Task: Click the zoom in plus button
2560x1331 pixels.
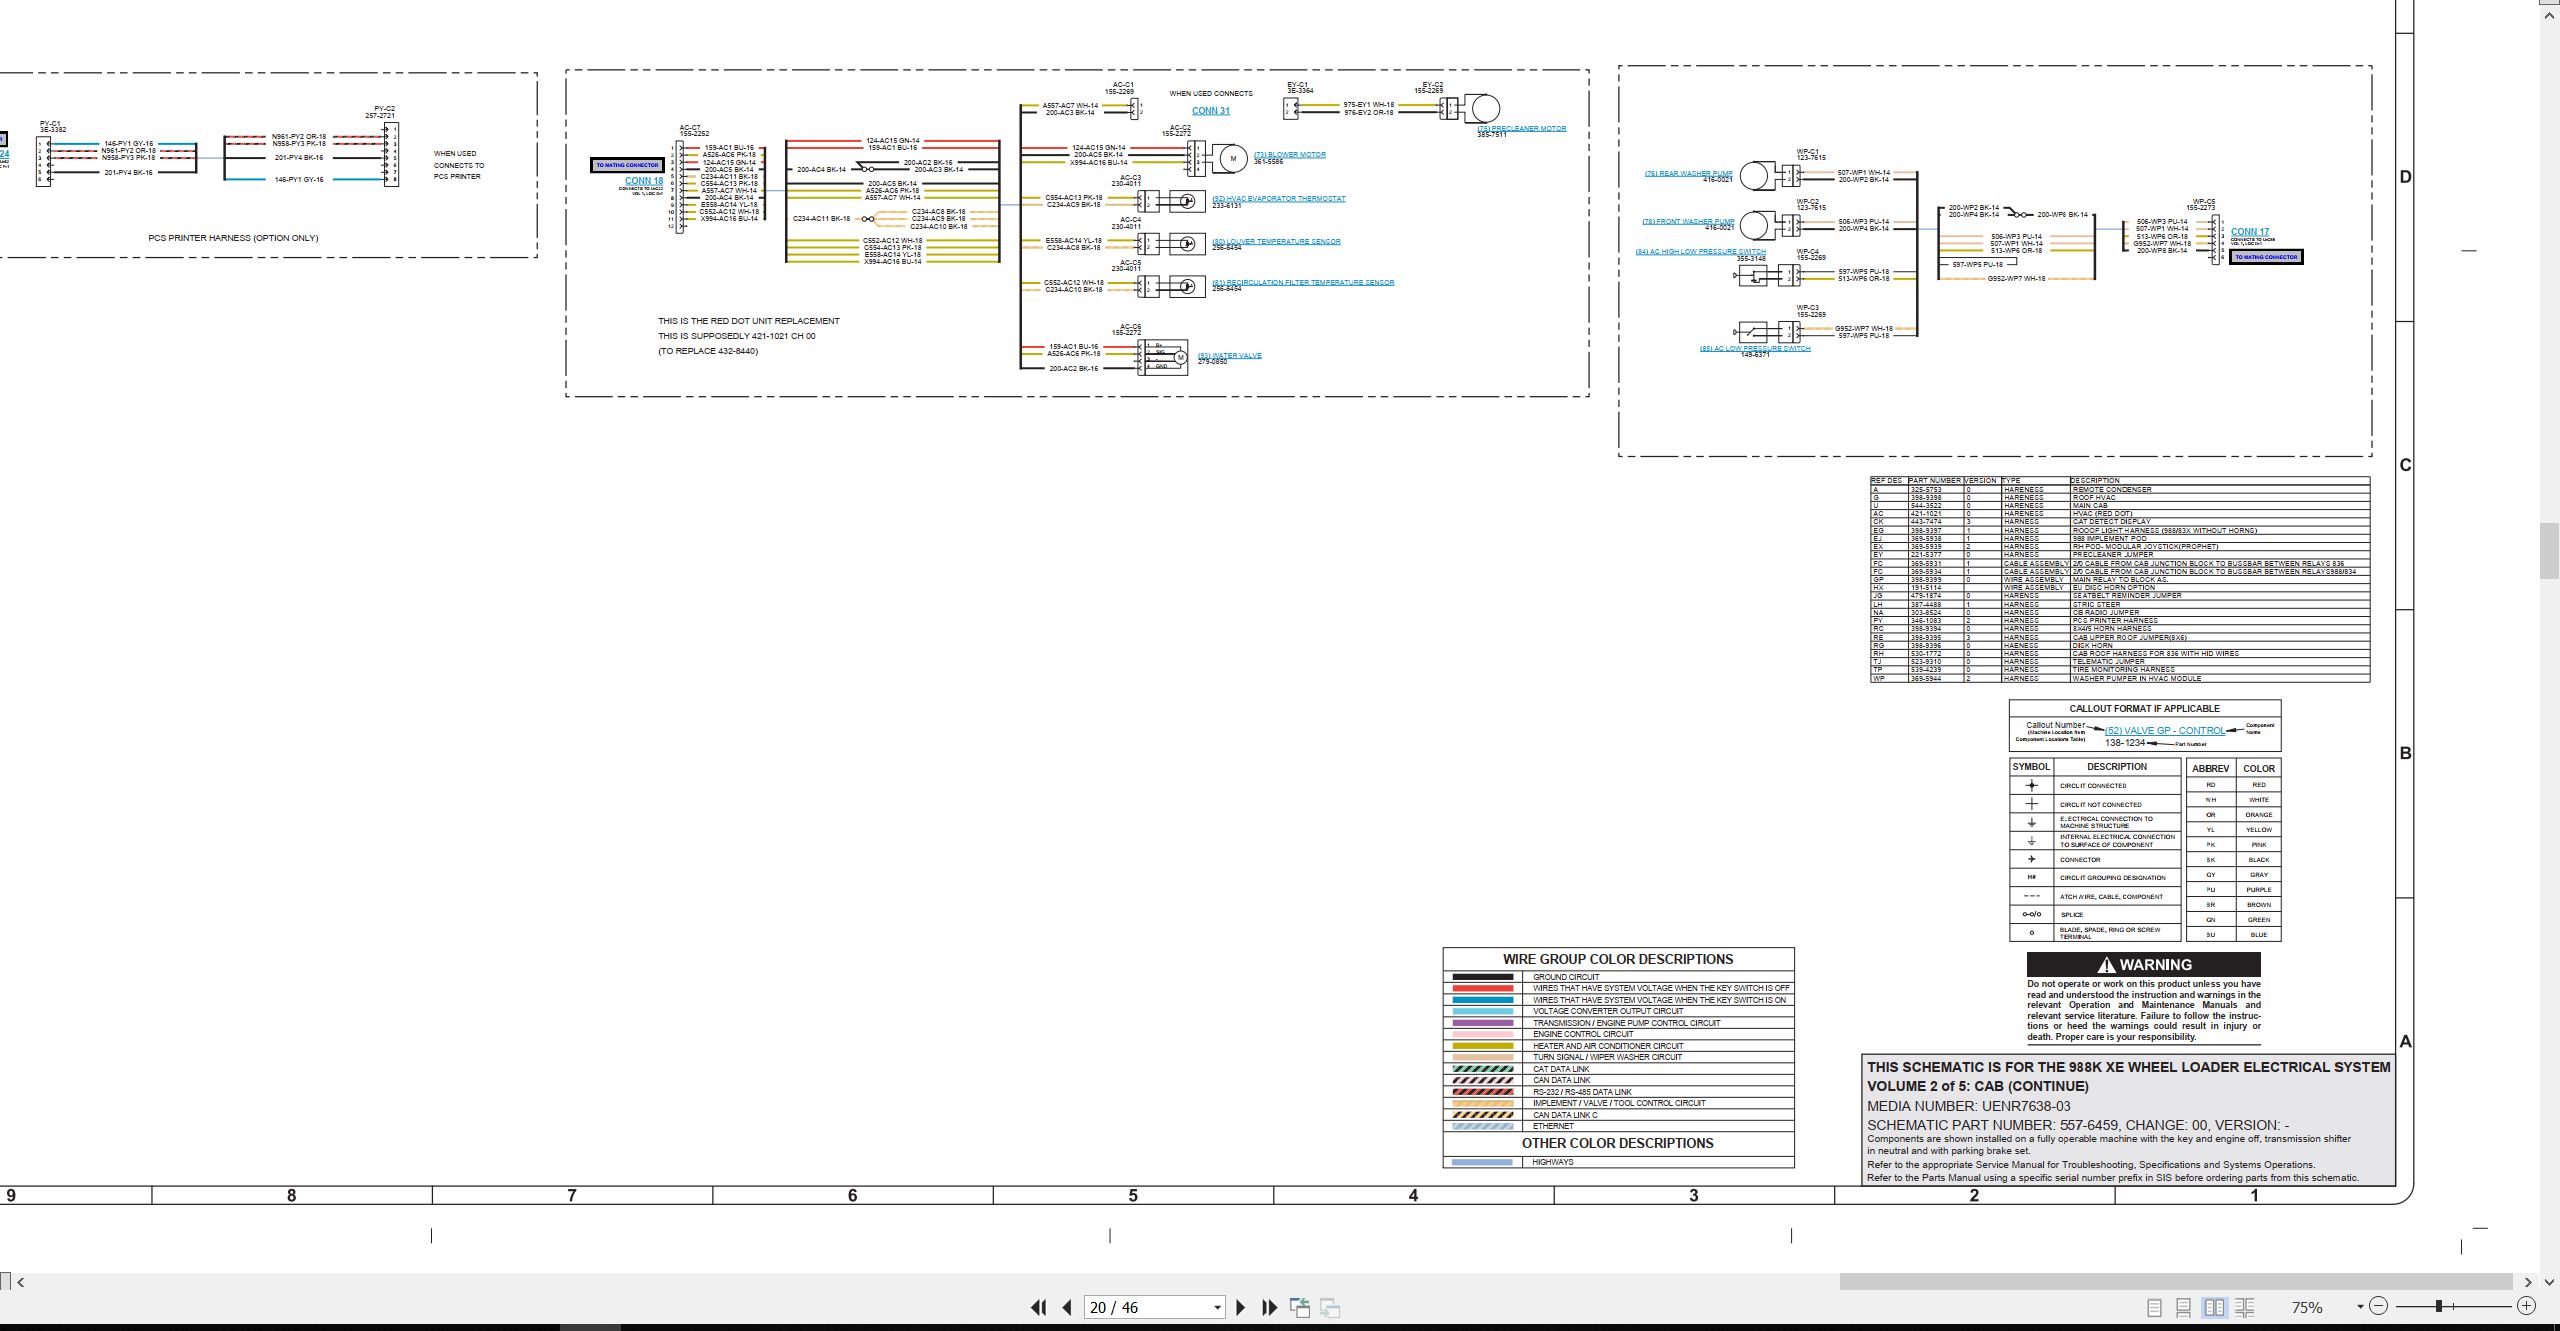Action: click(x=2526, y=1305)
